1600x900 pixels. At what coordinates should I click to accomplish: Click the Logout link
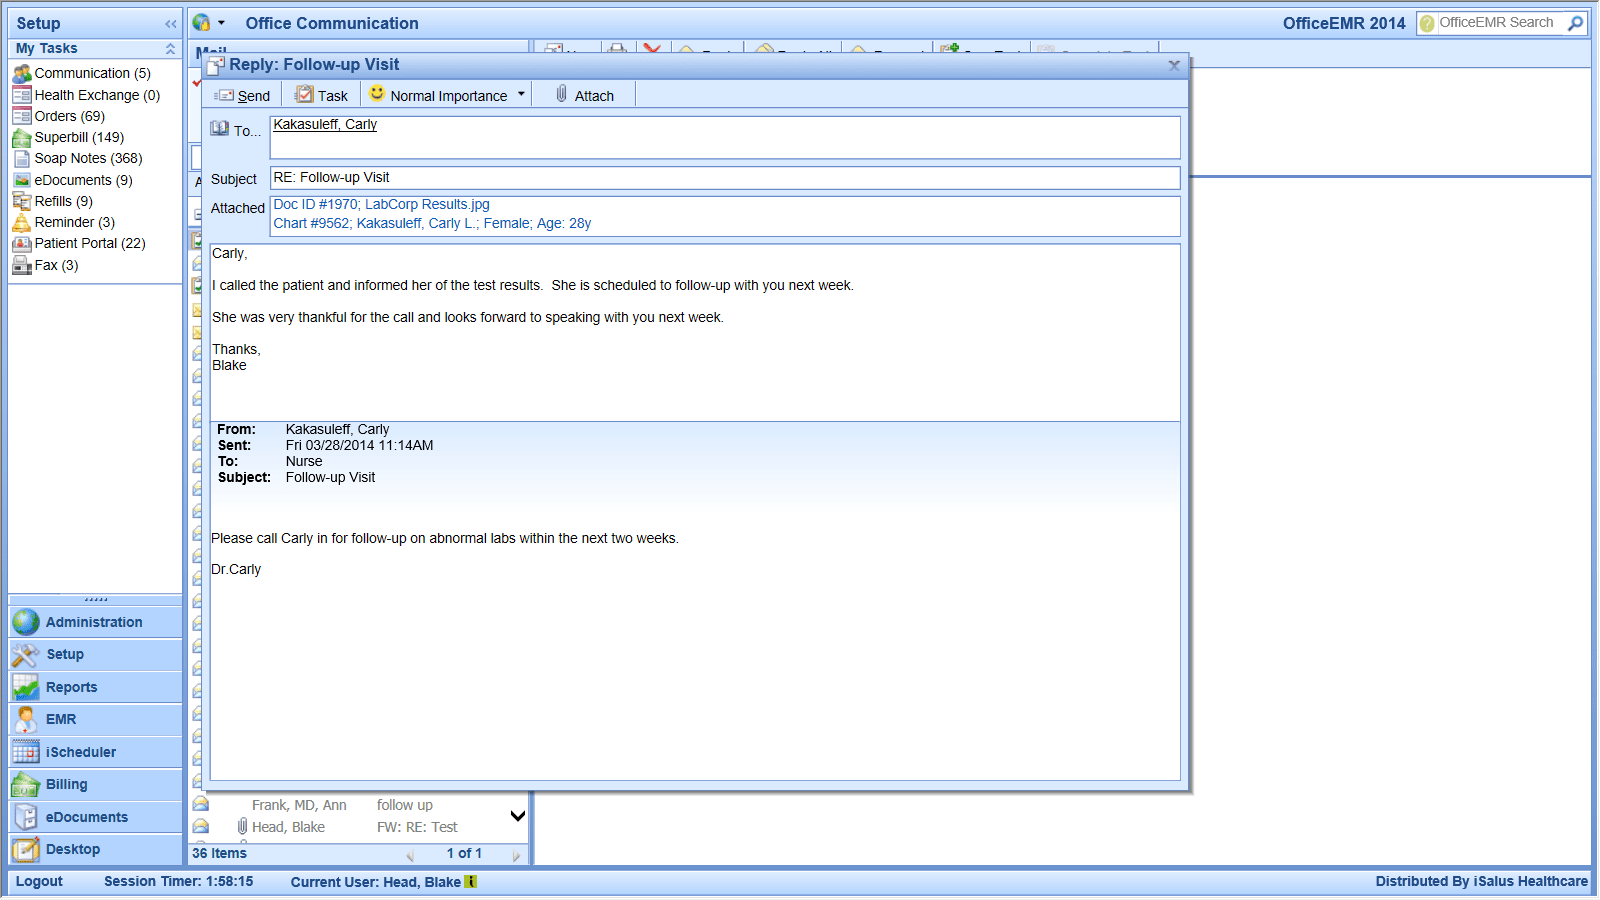coord(39,882)
